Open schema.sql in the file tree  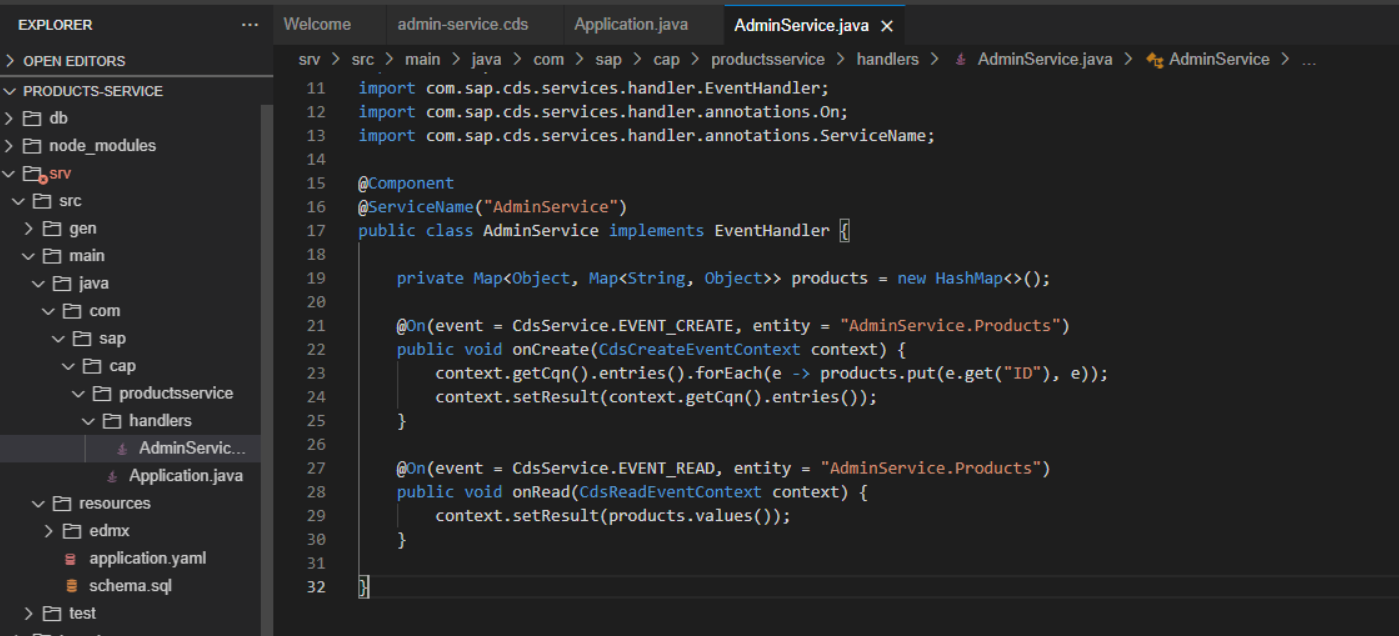tap(130, 586)
